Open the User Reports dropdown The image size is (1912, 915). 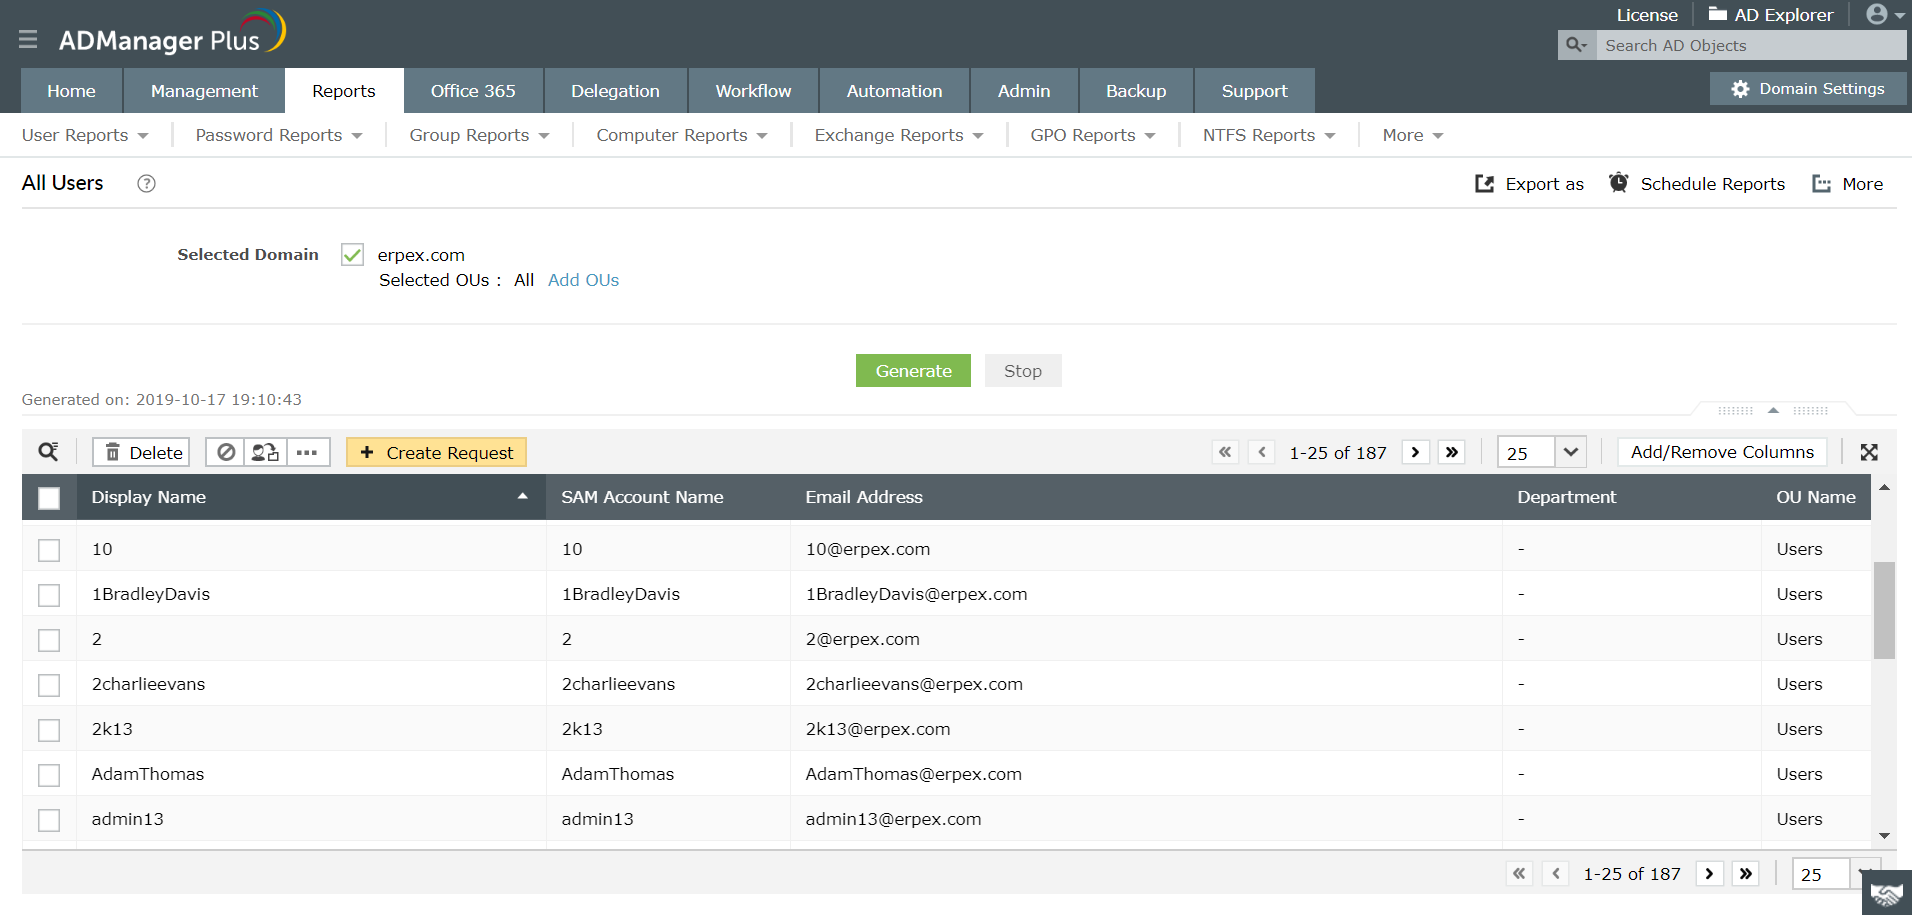point(85,135)
